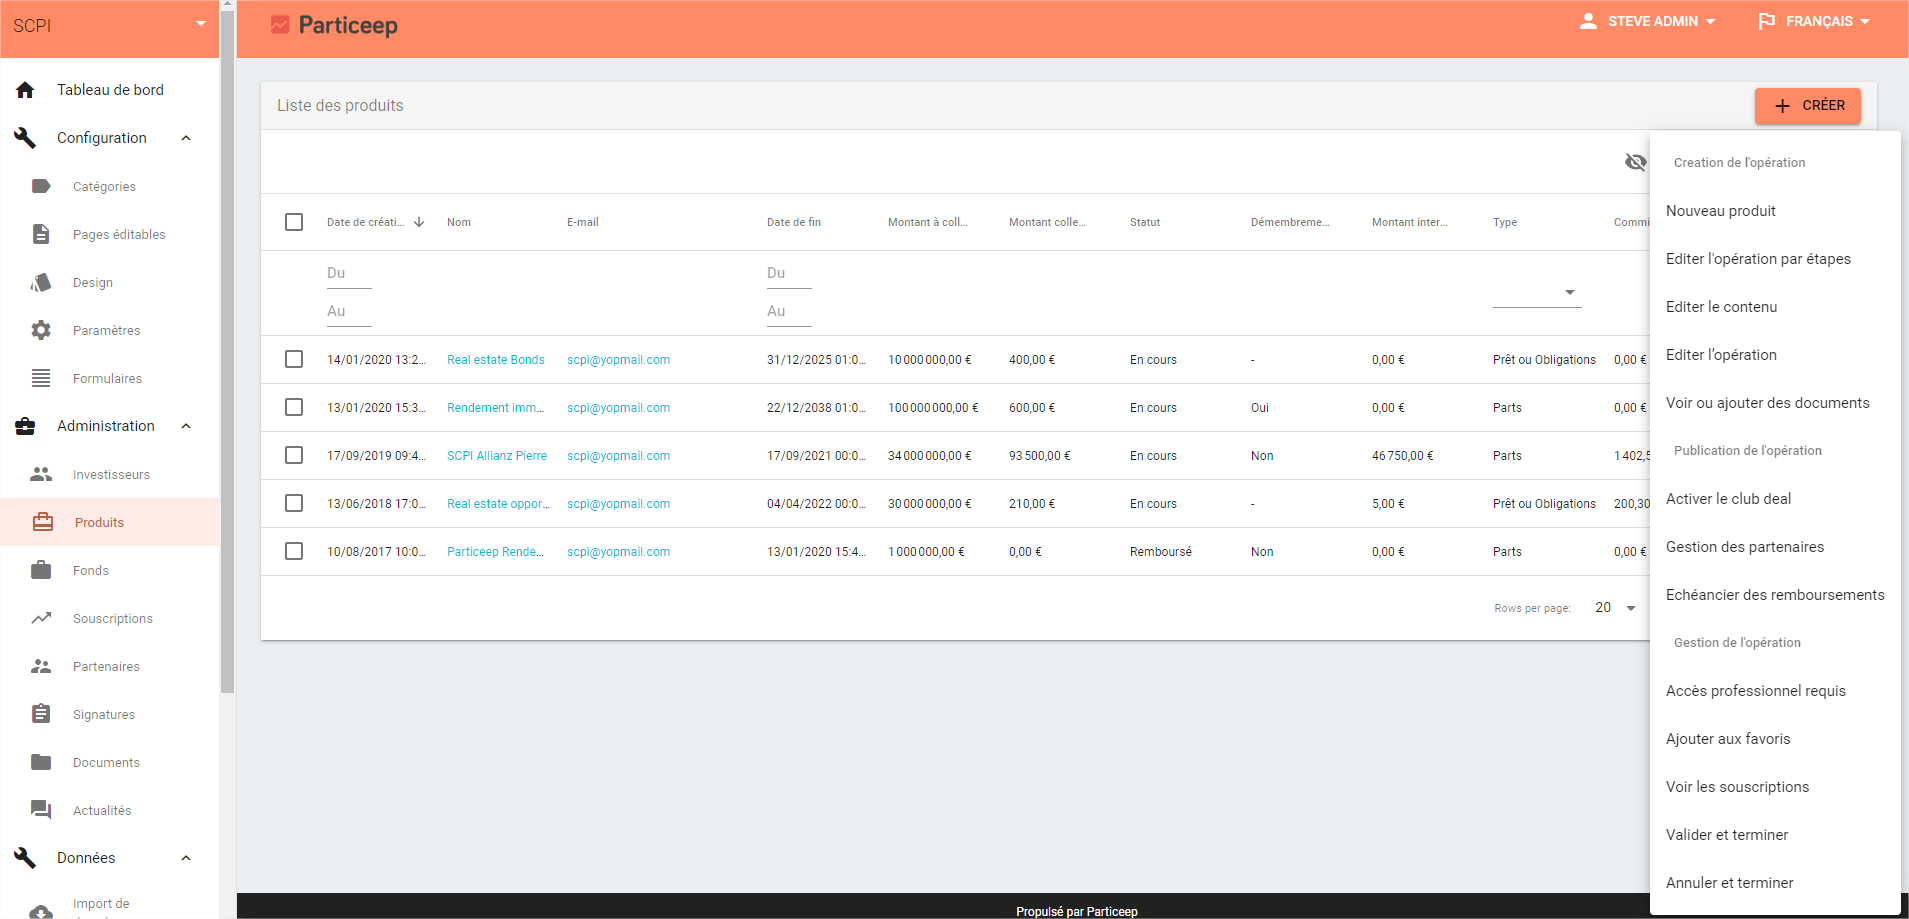Click the Formulaires list icon
Viewport: 1909px width, 919px height.
[x=41, y=378]
